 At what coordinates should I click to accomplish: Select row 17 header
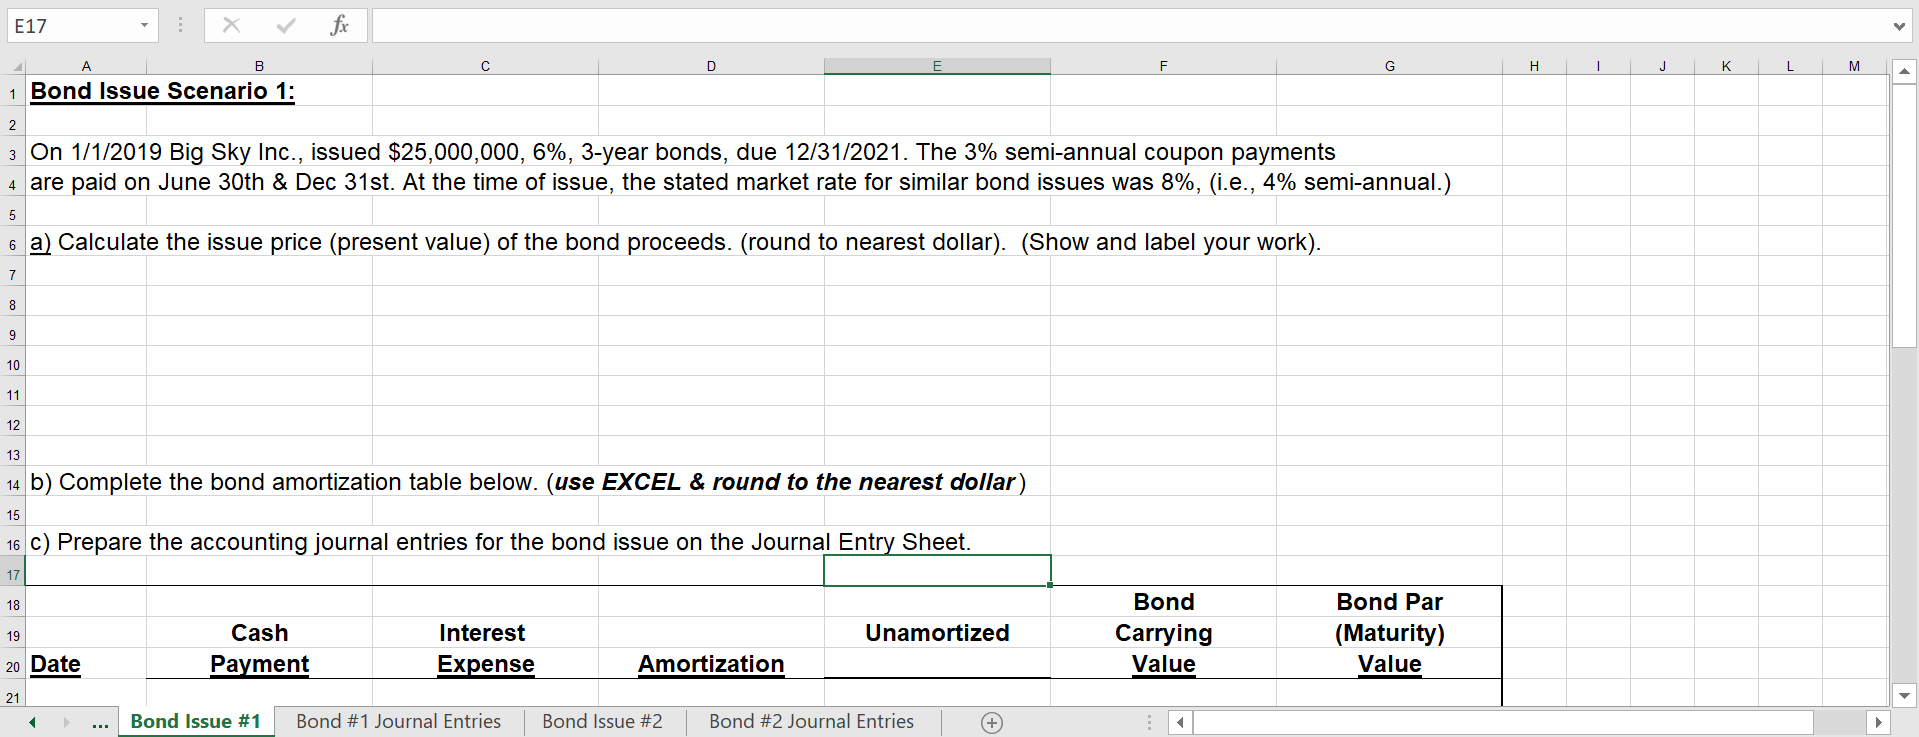point(13,575)
